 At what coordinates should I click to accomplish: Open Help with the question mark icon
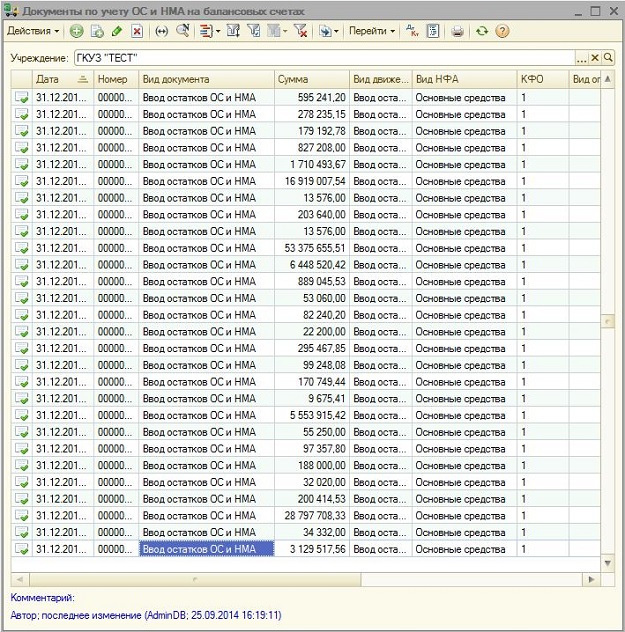[x=502, y=32]
